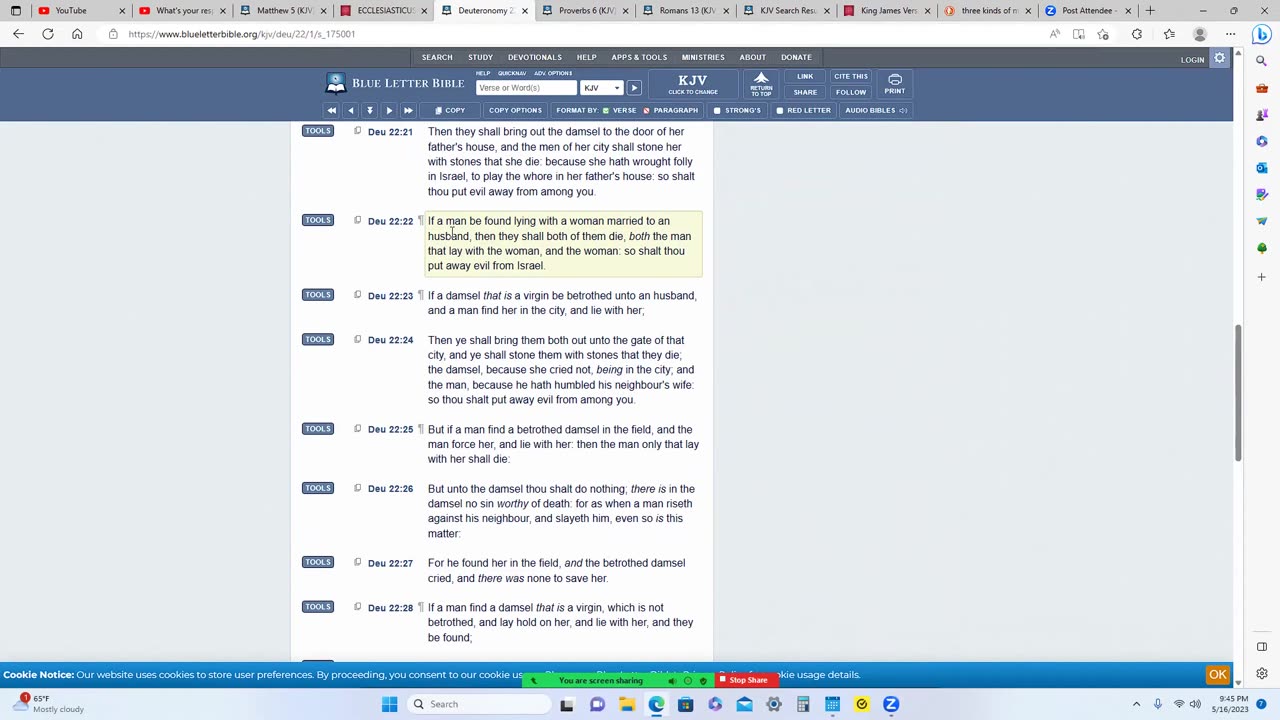Open the Study menu

tap(480, 57)
